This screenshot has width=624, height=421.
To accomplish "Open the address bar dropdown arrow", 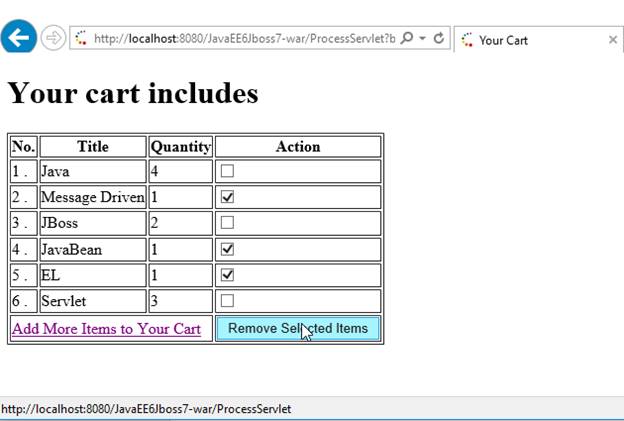I will (423, 38).
